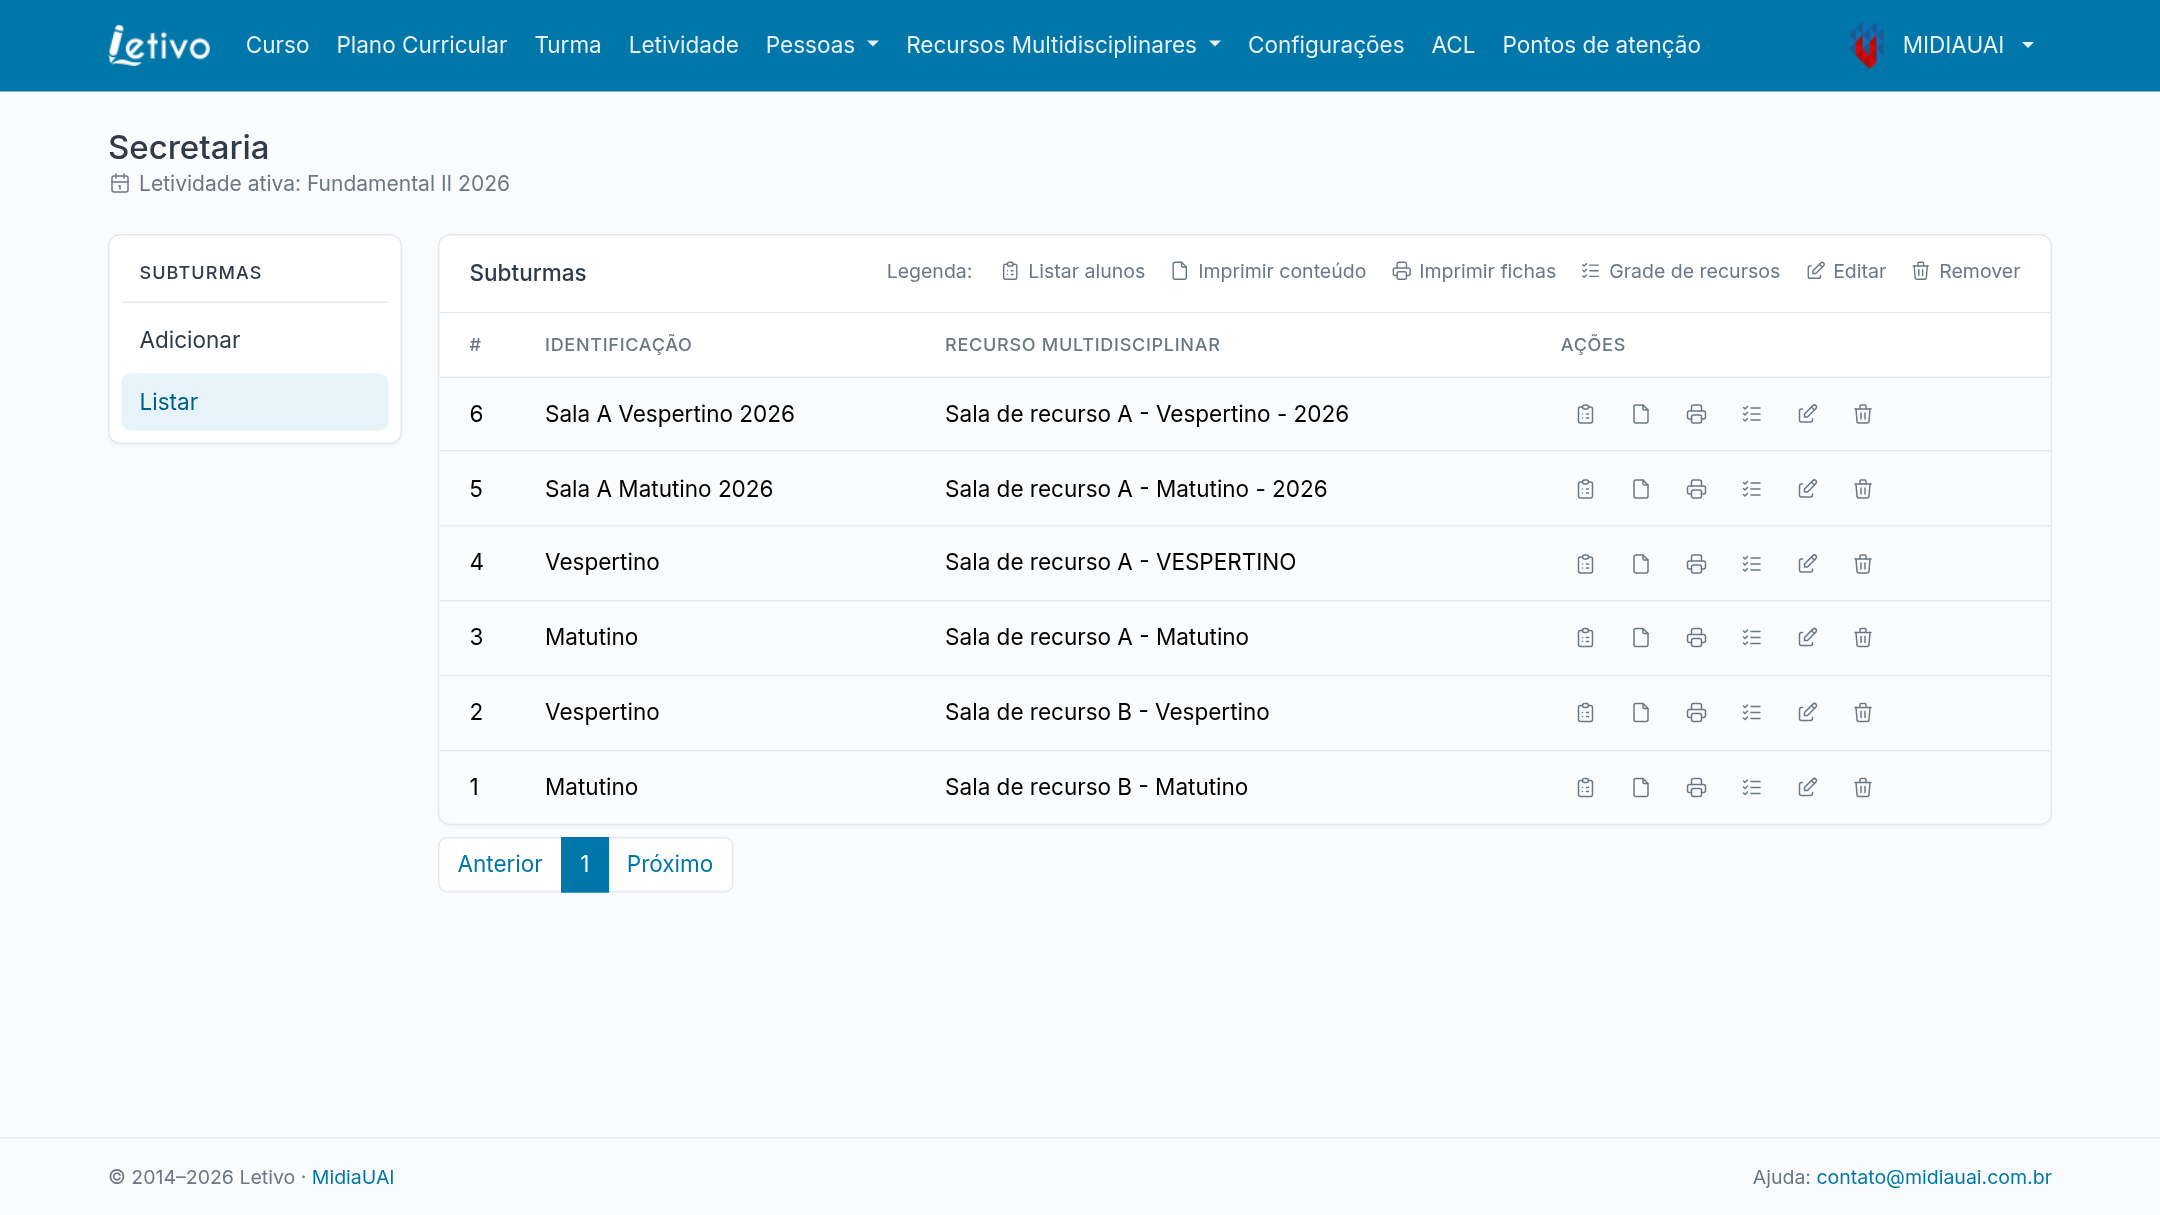This screenshot has width=2160, height=1215.
Task: Open Letividade in the navbar
Action: point(684,45)
